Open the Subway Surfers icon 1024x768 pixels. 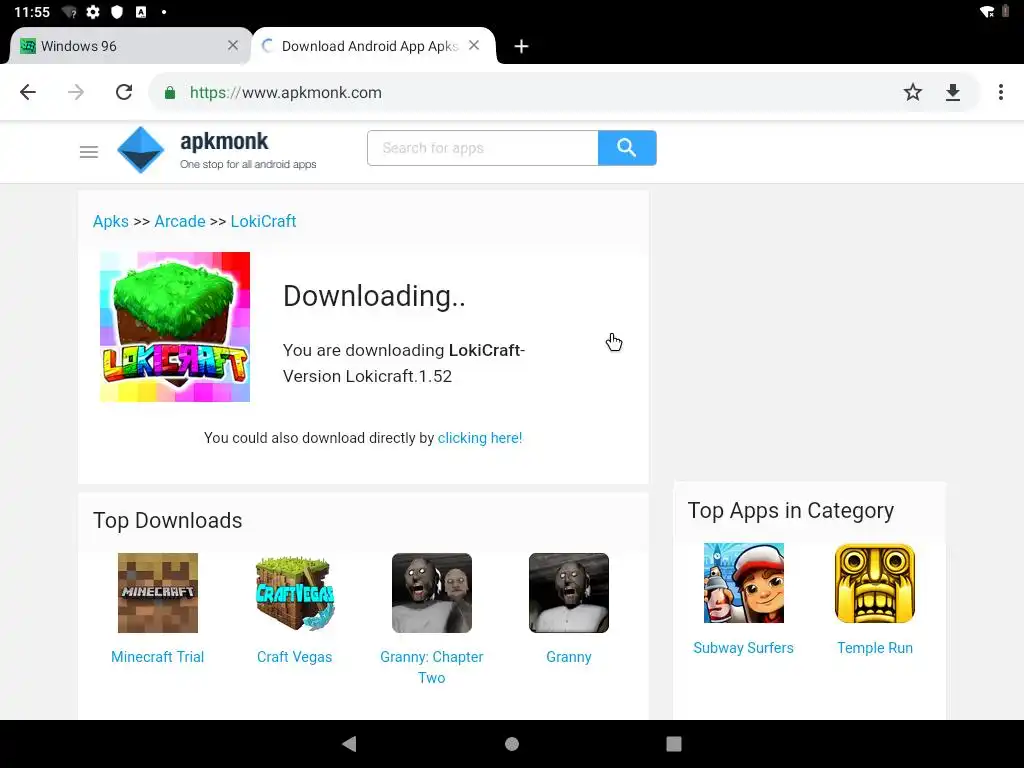[744, 583]
